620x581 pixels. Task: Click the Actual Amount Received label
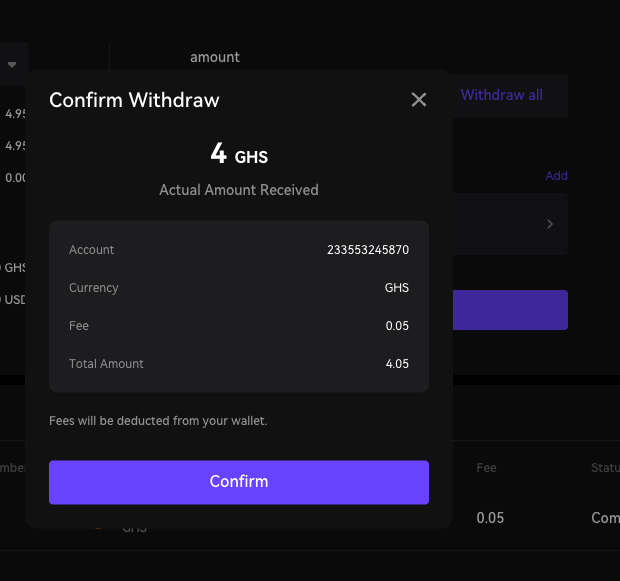point(239,190)
